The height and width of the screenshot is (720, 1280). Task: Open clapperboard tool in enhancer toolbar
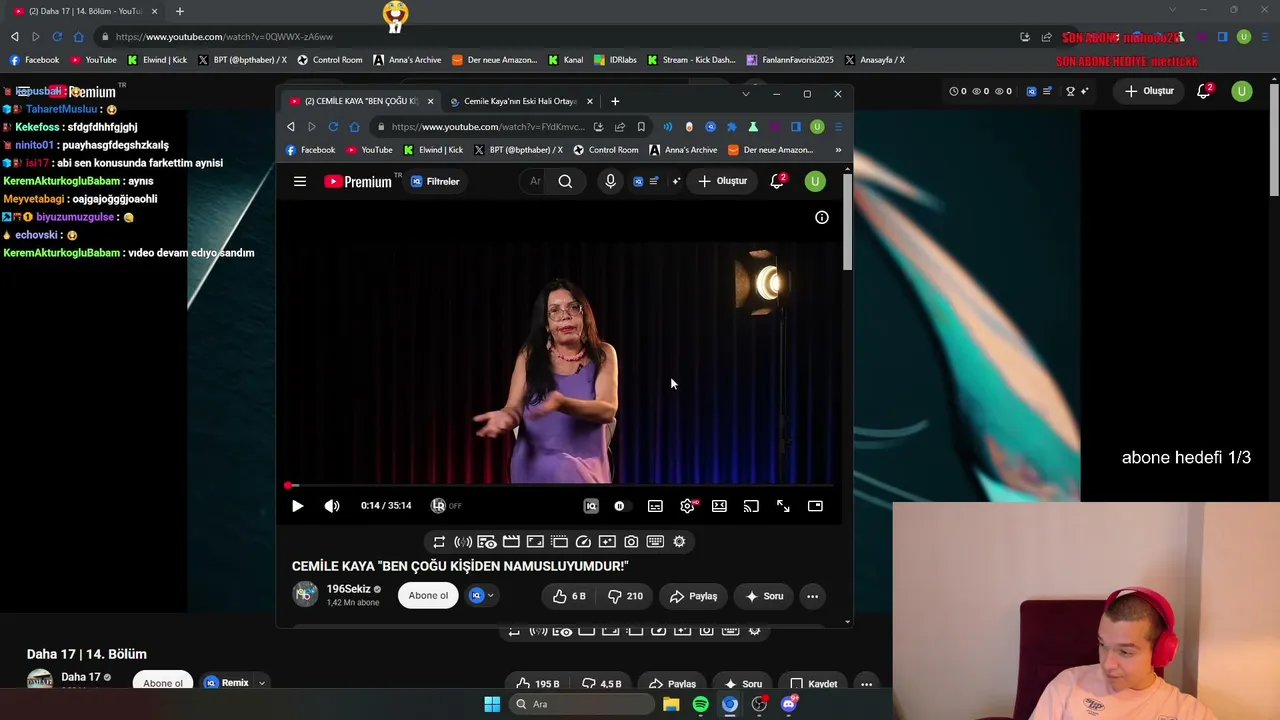pyautogui.click(x=511, y=542)
